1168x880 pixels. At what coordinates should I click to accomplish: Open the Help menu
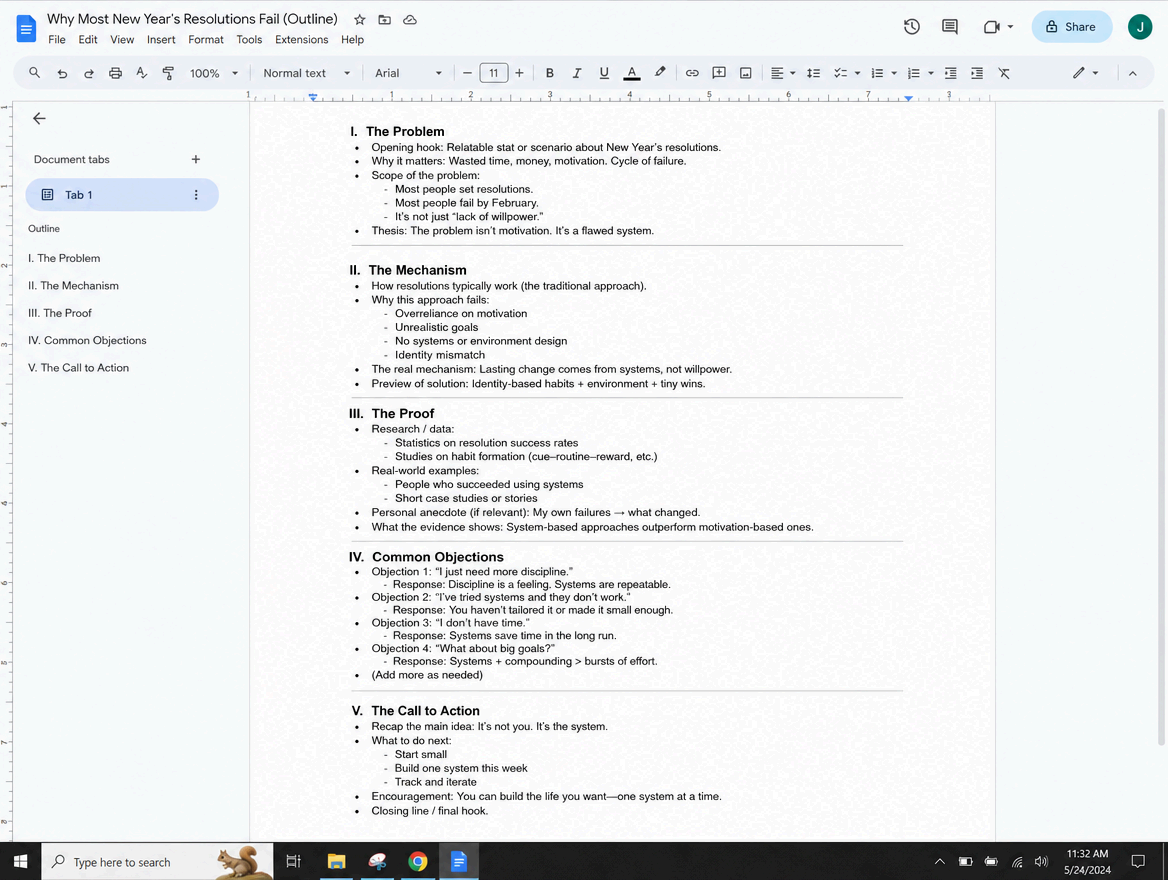[x=352, y=39]
